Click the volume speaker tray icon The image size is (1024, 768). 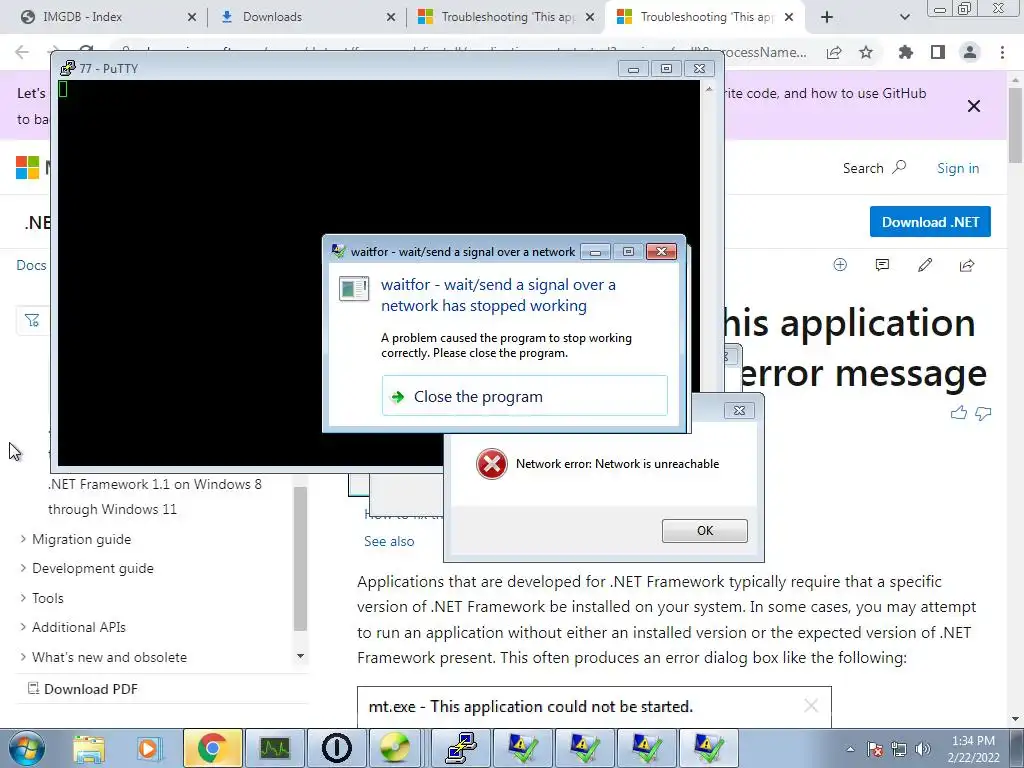pyautogui.click(x=923, y=749)
